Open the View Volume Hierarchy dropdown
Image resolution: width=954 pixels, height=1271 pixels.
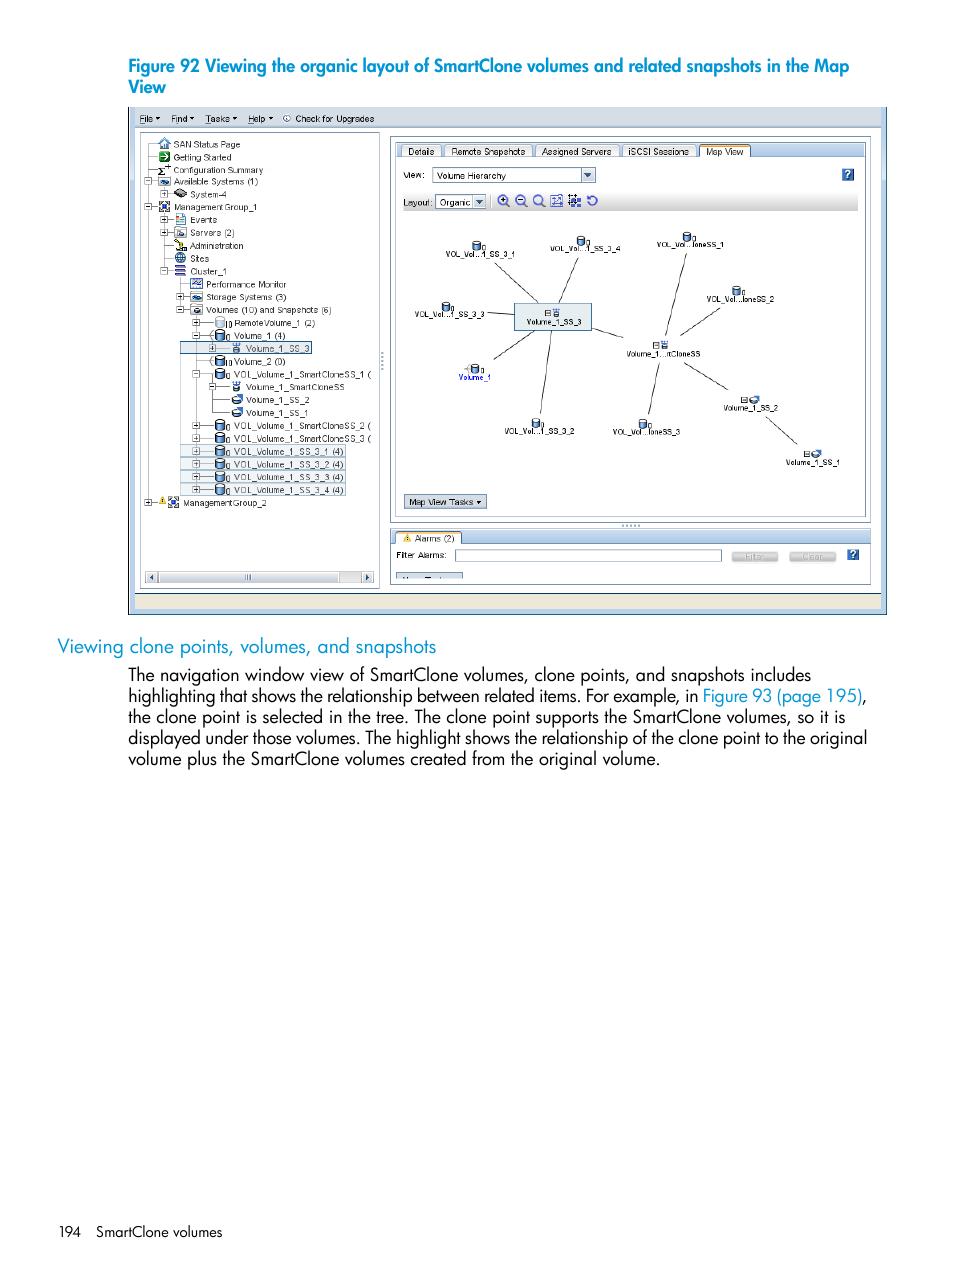point(588,175)
